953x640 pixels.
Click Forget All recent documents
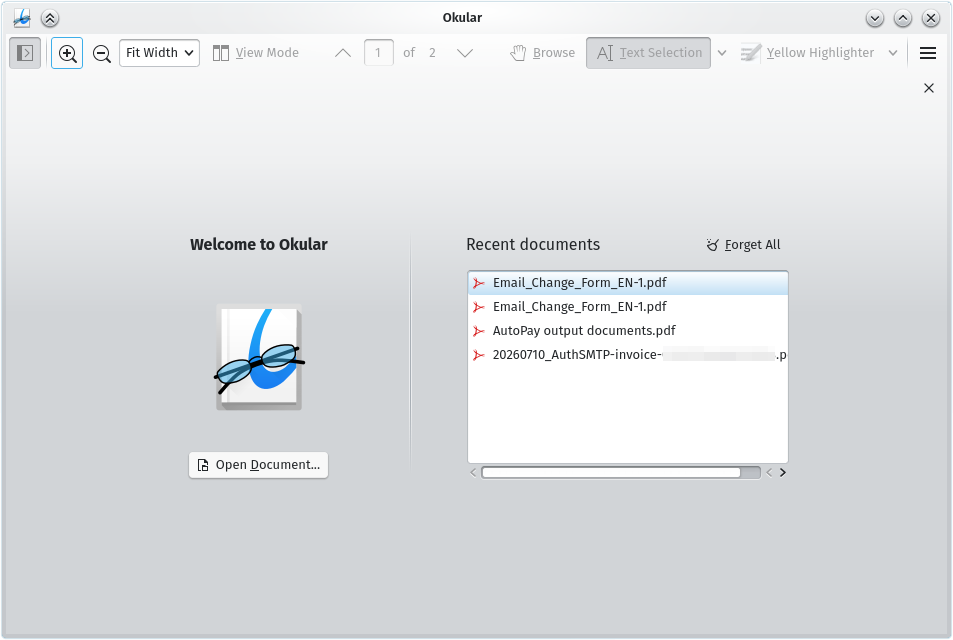click(x=743, y=244)
